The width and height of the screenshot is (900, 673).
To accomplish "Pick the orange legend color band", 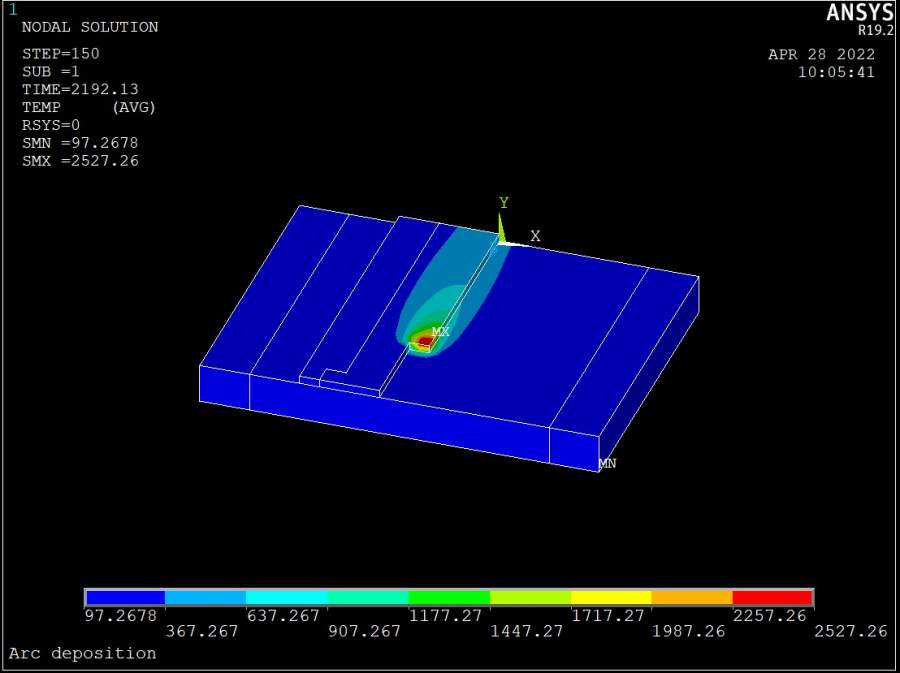I will tap(691, 597).
